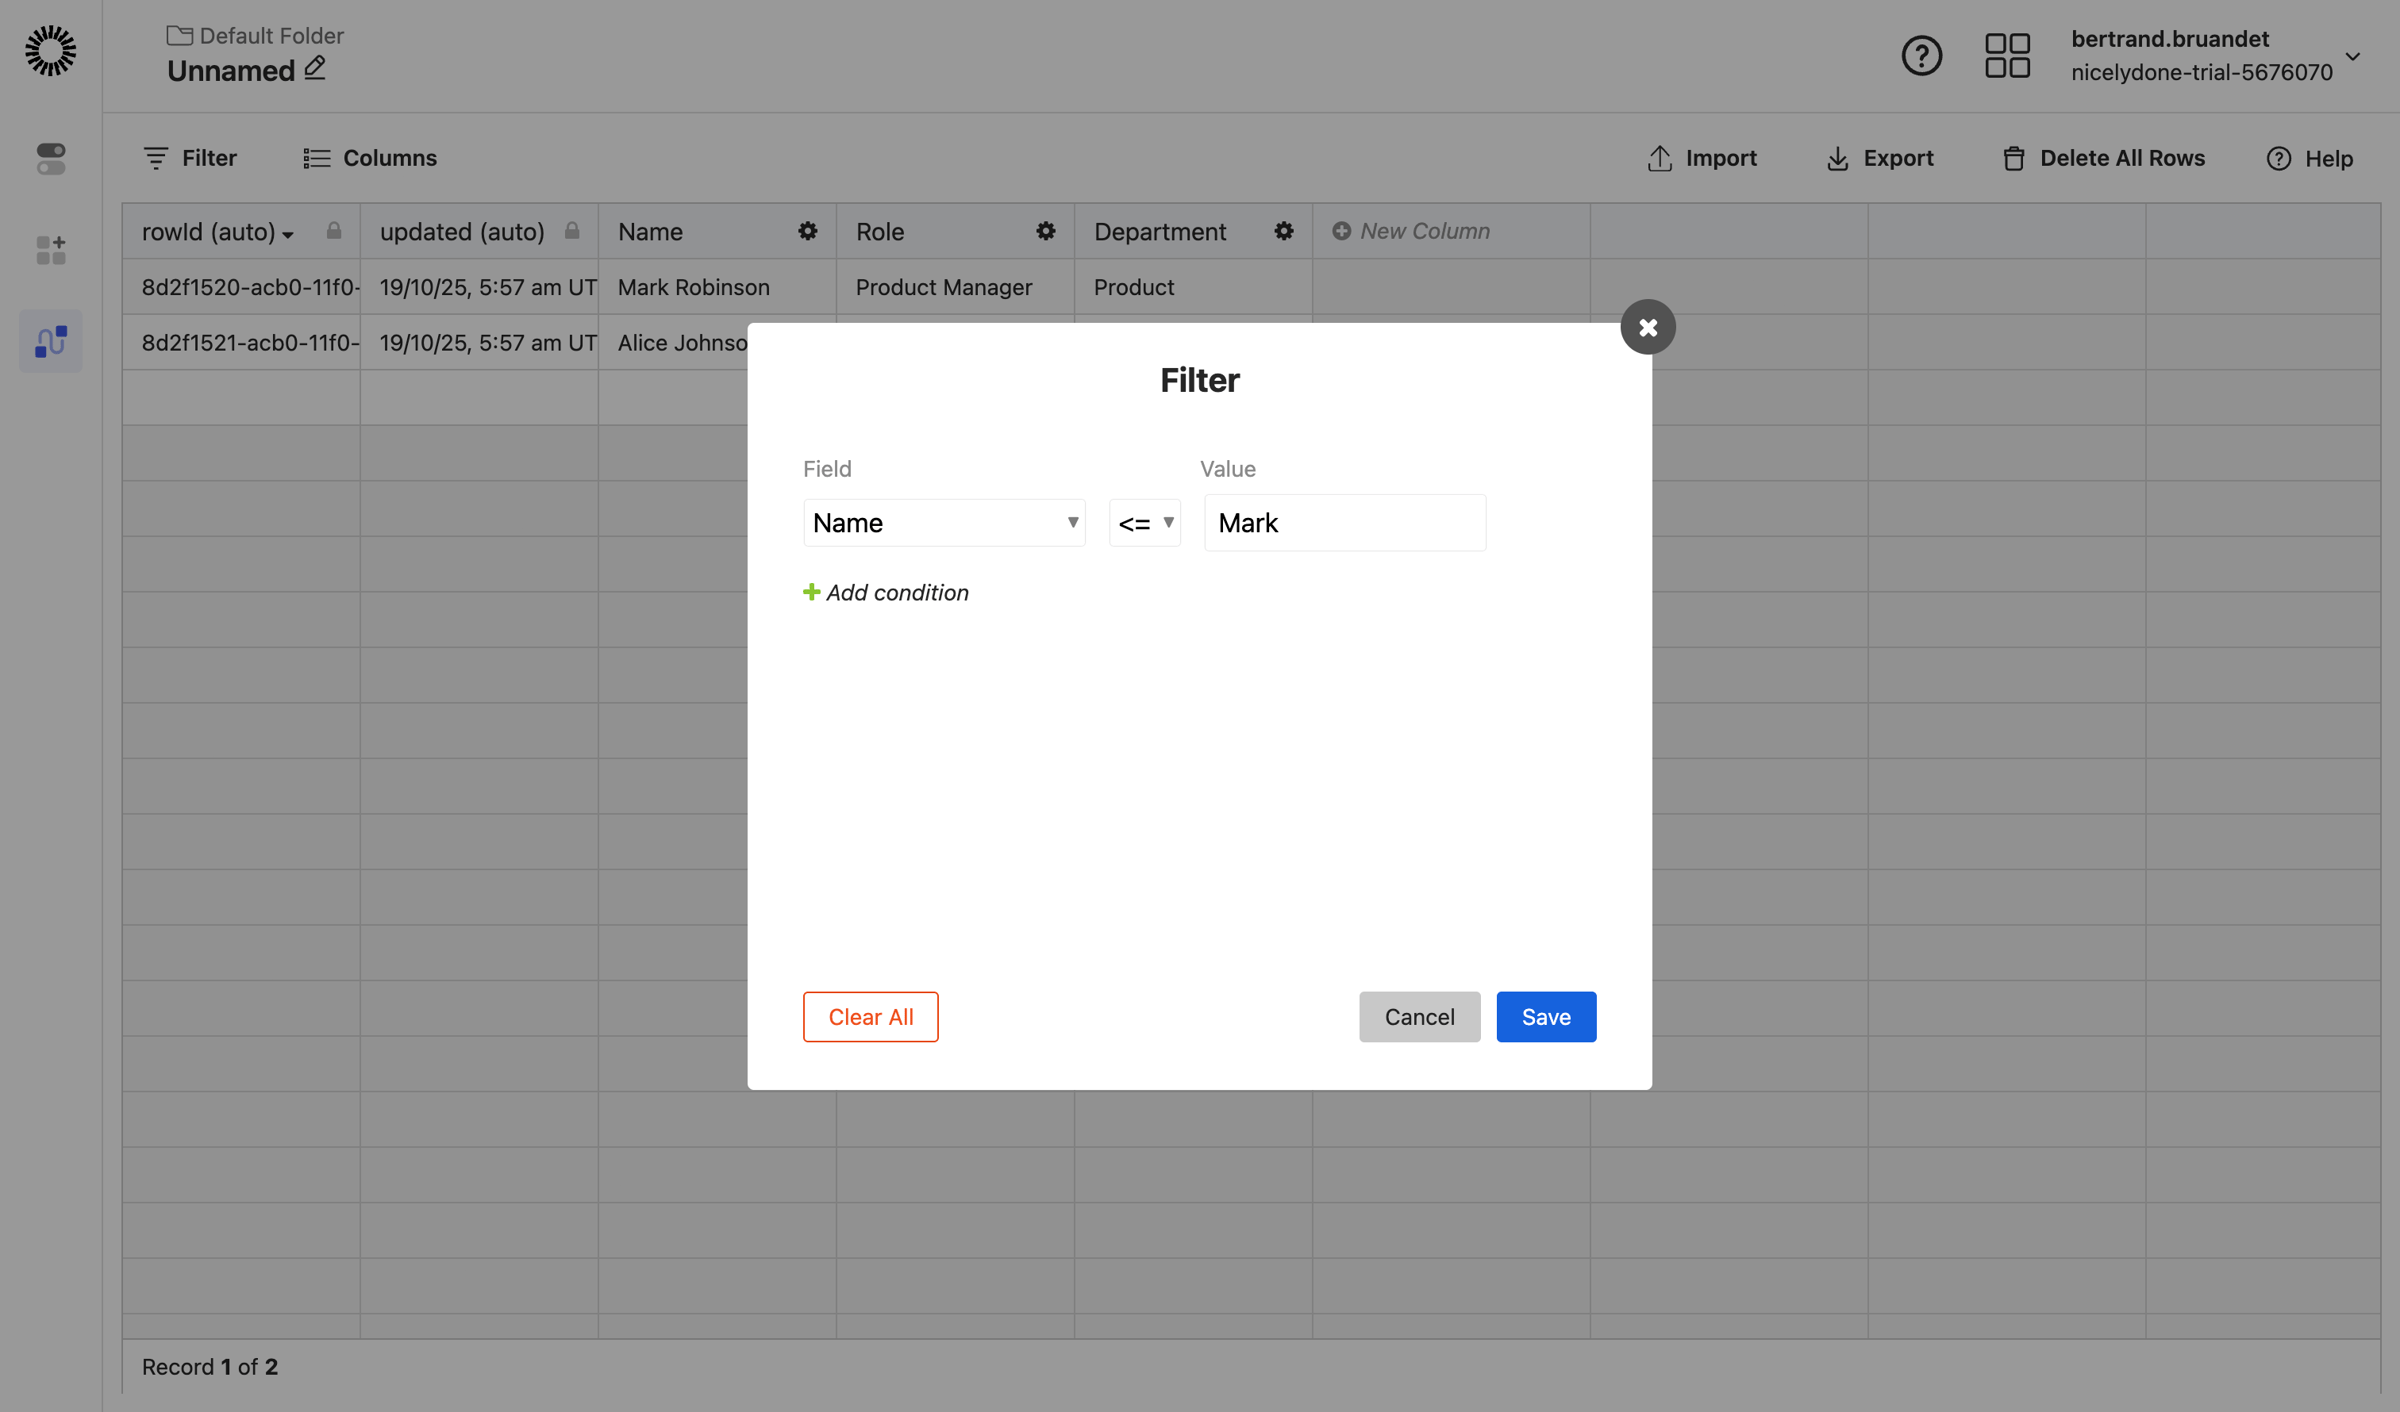Click Add condition link
2400x1412 pixels.
click(x=886, y=592)
